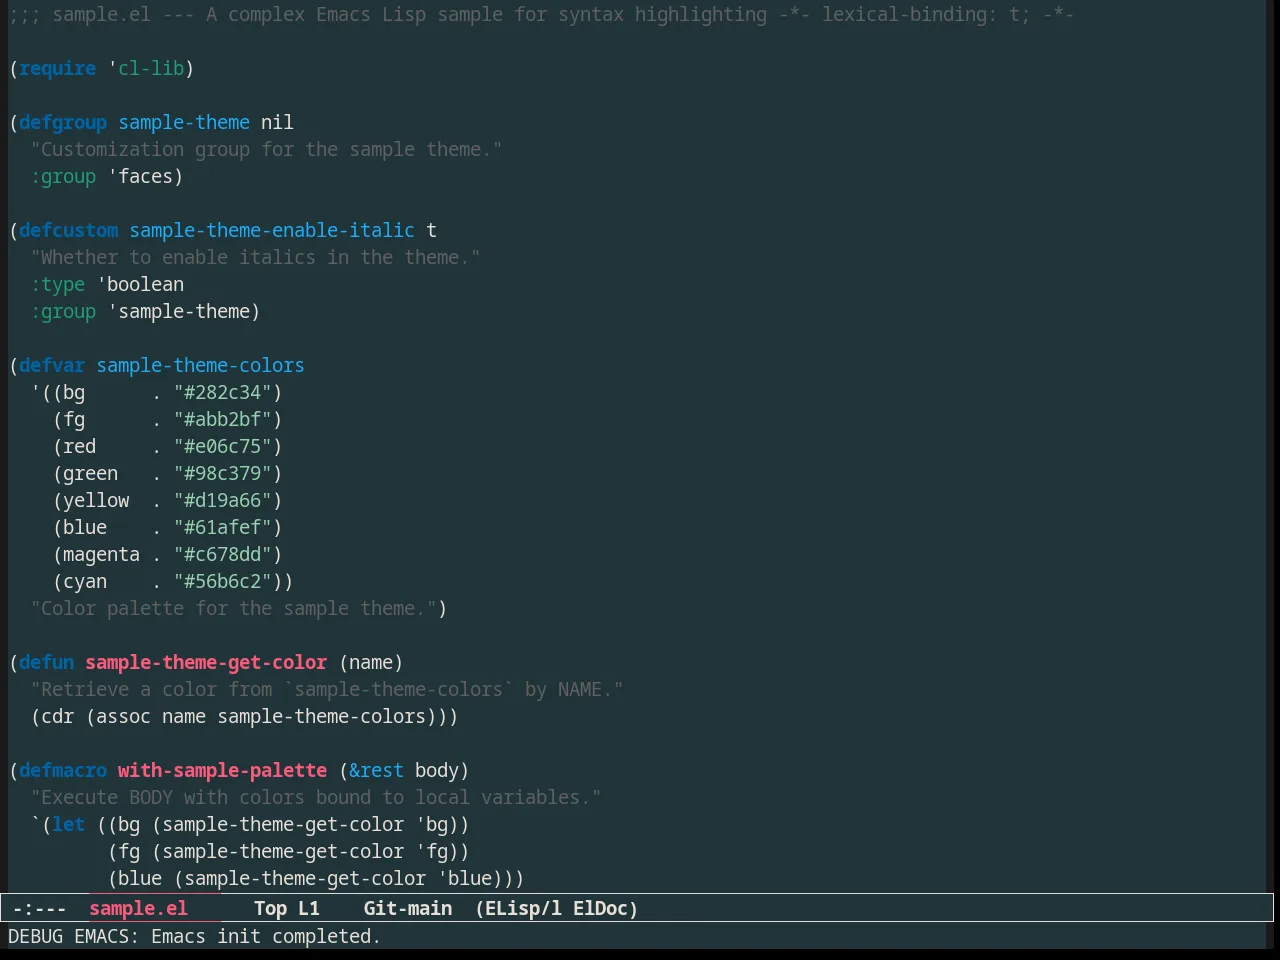Click the ELisp/l major mode name
Image resolution: width=1280 pixels, height=960 pixels.
coord(519,908)
